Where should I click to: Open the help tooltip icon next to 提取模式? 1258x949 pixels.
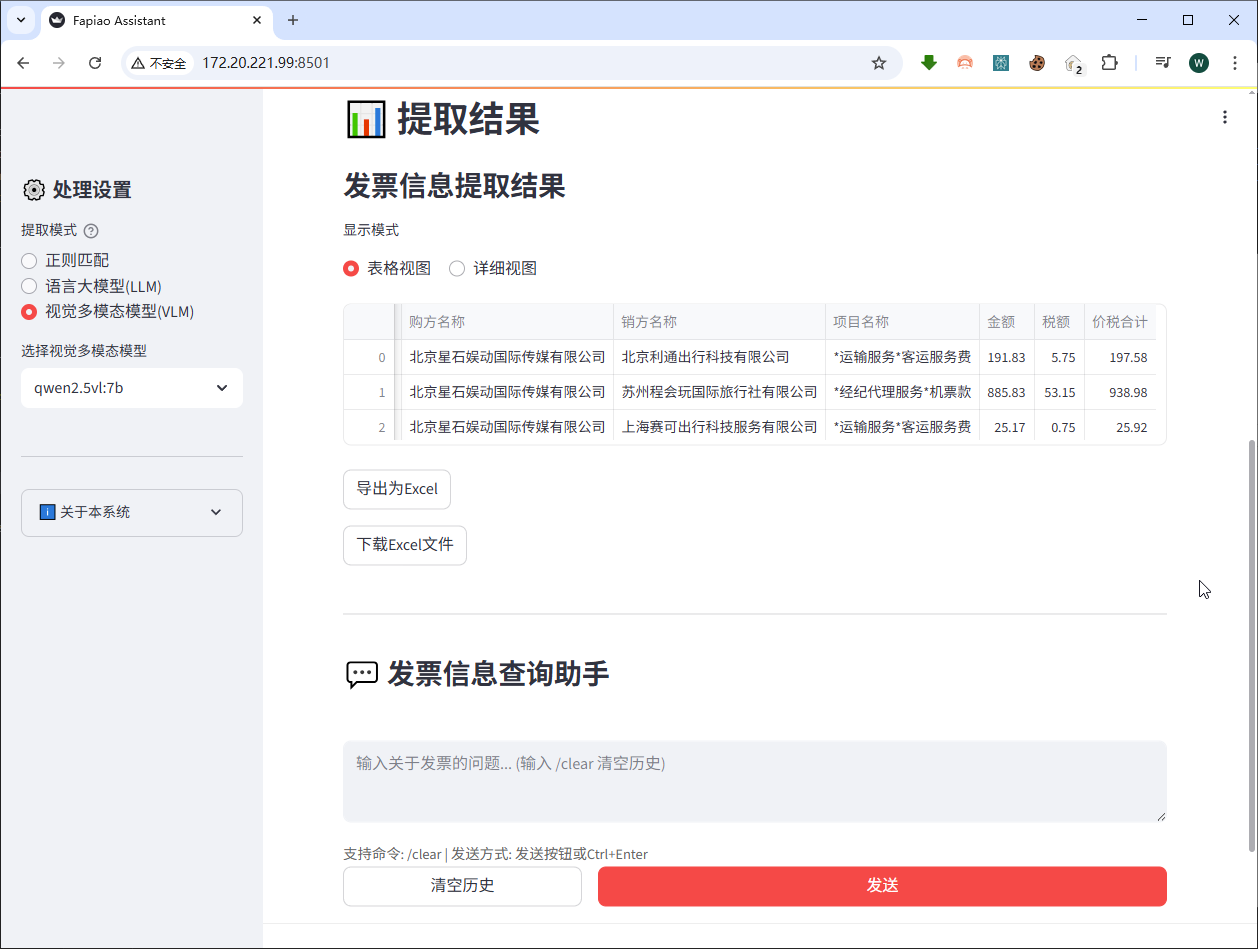pyautogui.click(x=91, y=230)
